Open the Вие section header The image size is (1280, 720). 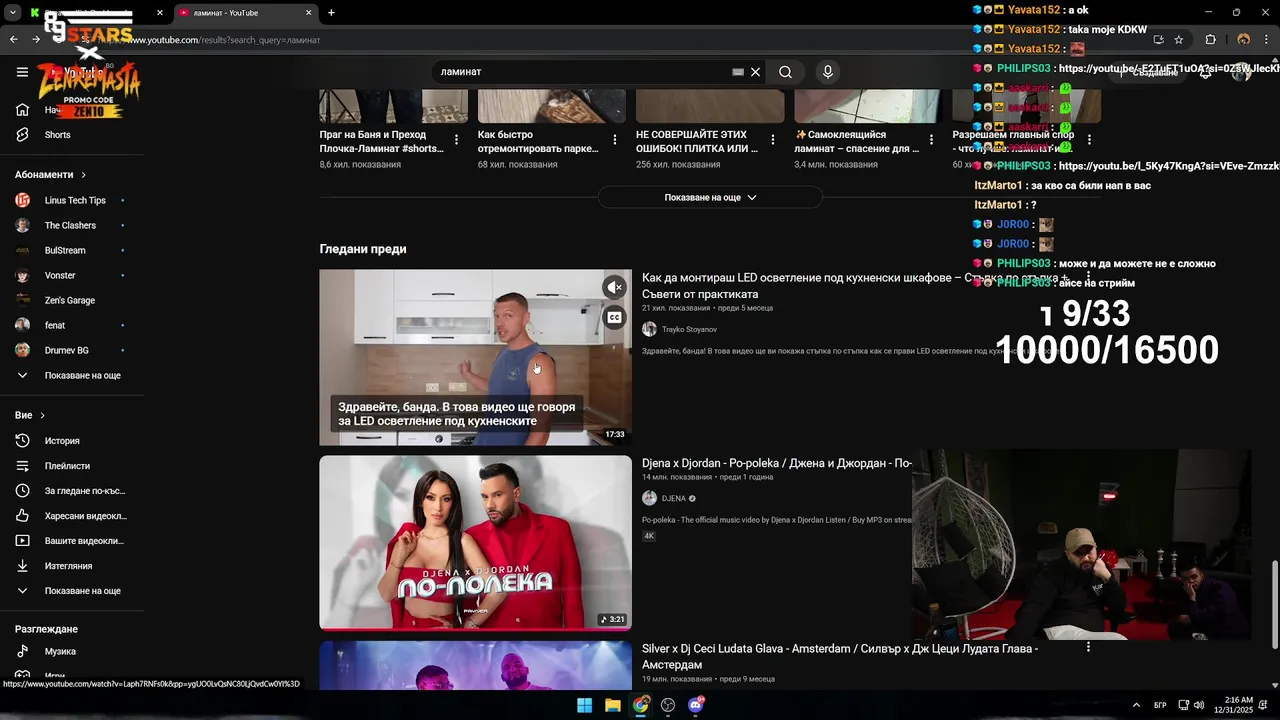point(30,415)
